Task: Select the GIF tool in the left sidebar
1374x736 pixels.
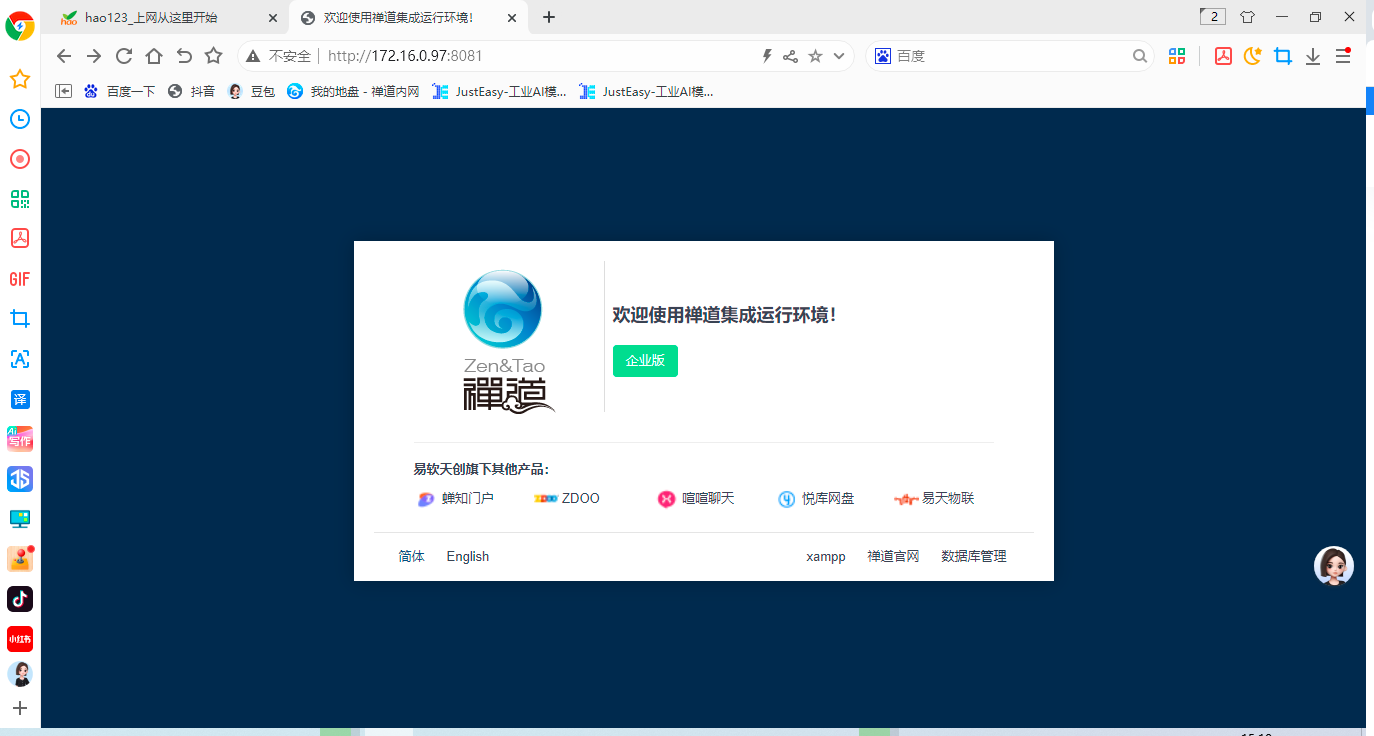Action: (19, 279)
